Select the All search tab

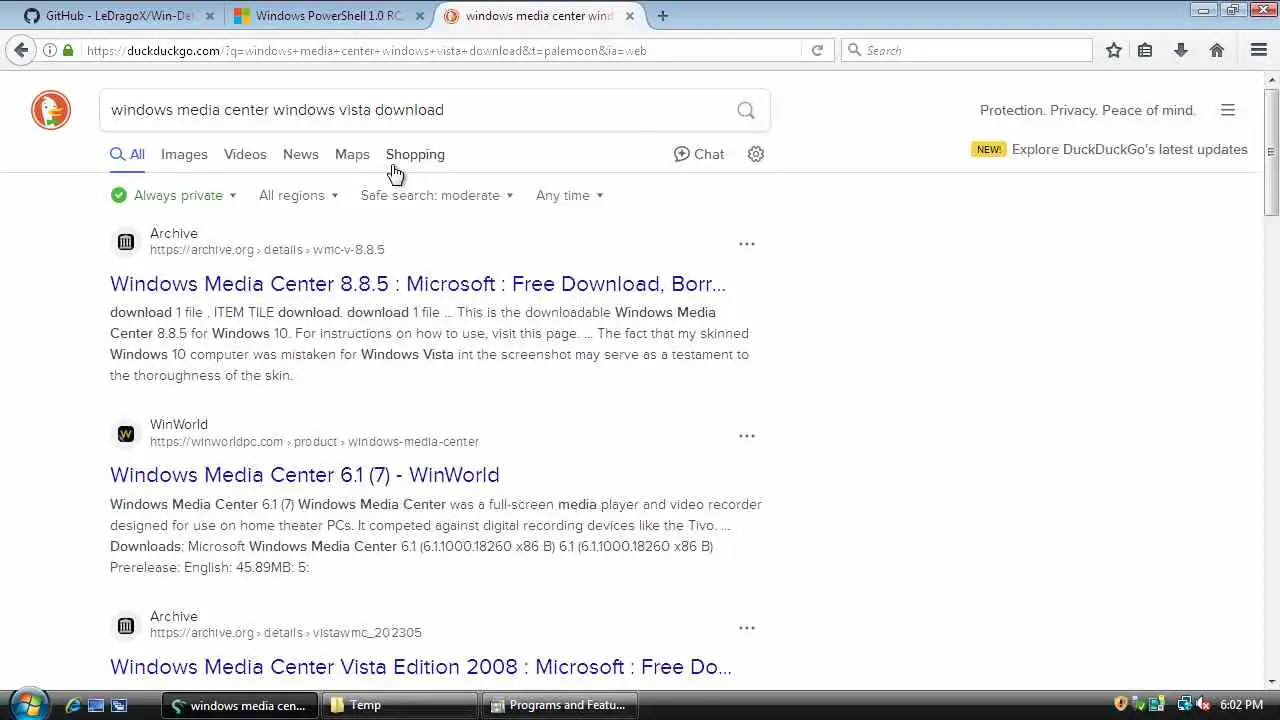click(x=127, y=154)
